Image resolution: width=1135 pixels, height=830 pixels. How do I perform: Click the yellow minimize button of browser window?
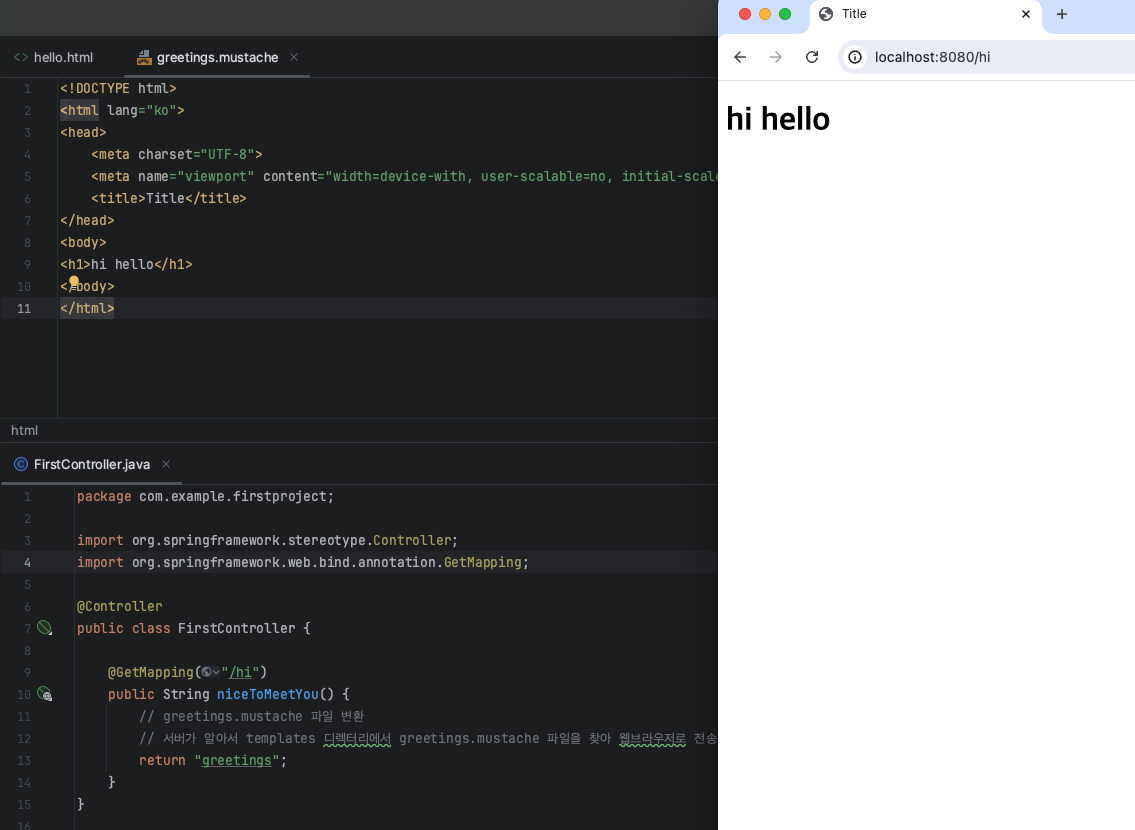coord(765,14)
